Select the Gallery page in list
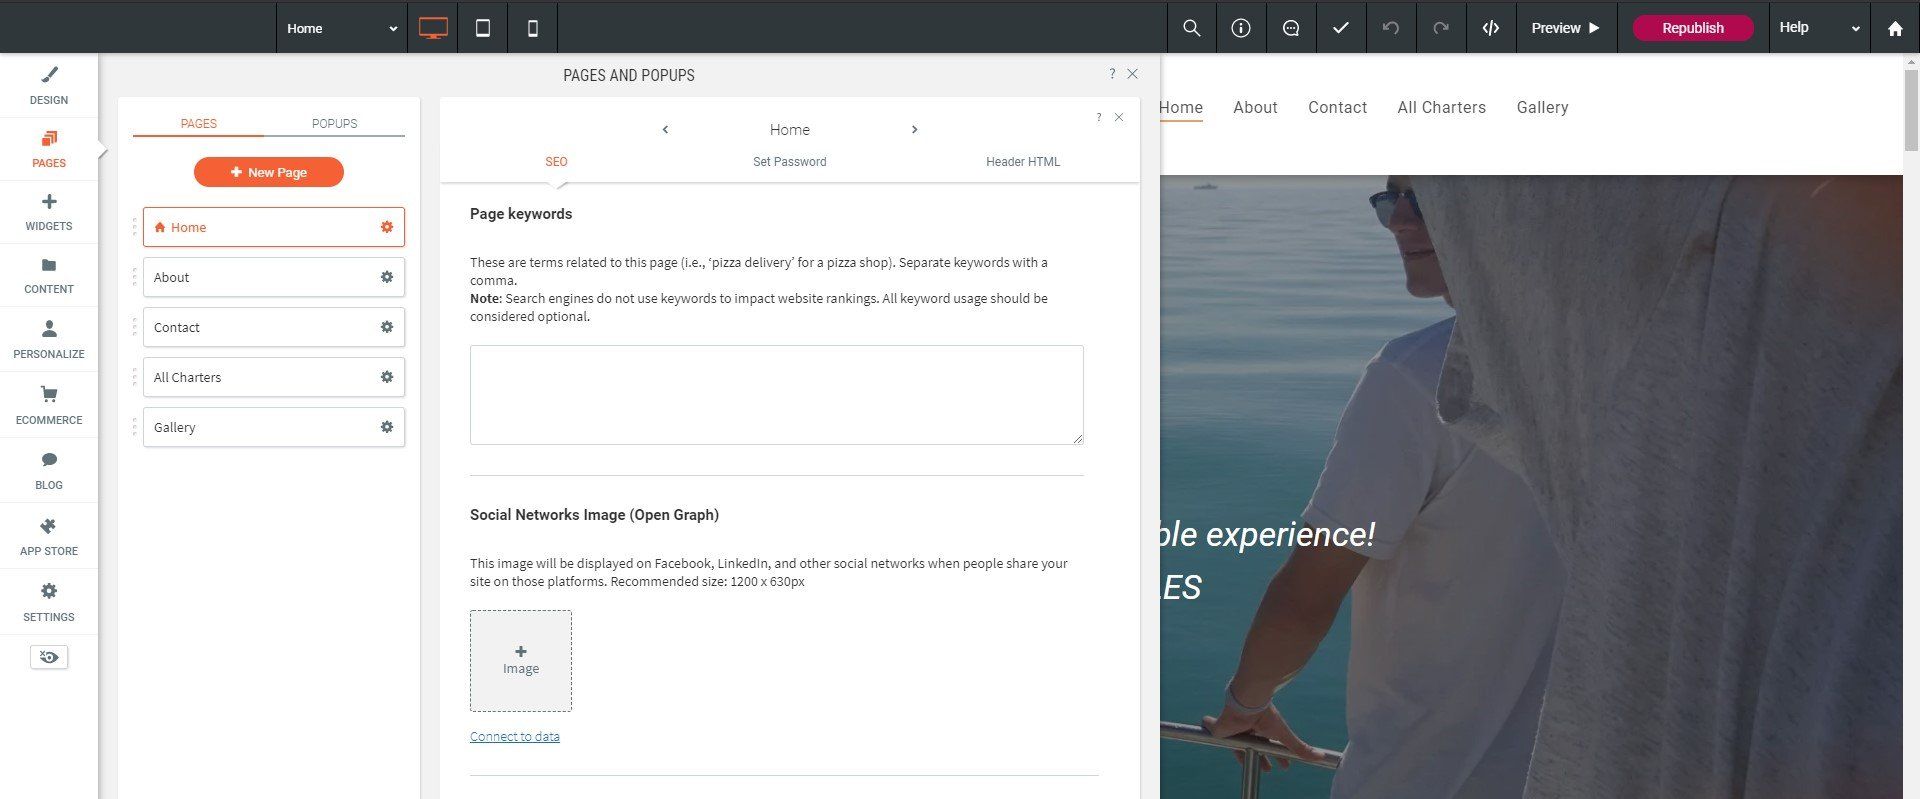 pyautogui.click(x=274, y=427)
